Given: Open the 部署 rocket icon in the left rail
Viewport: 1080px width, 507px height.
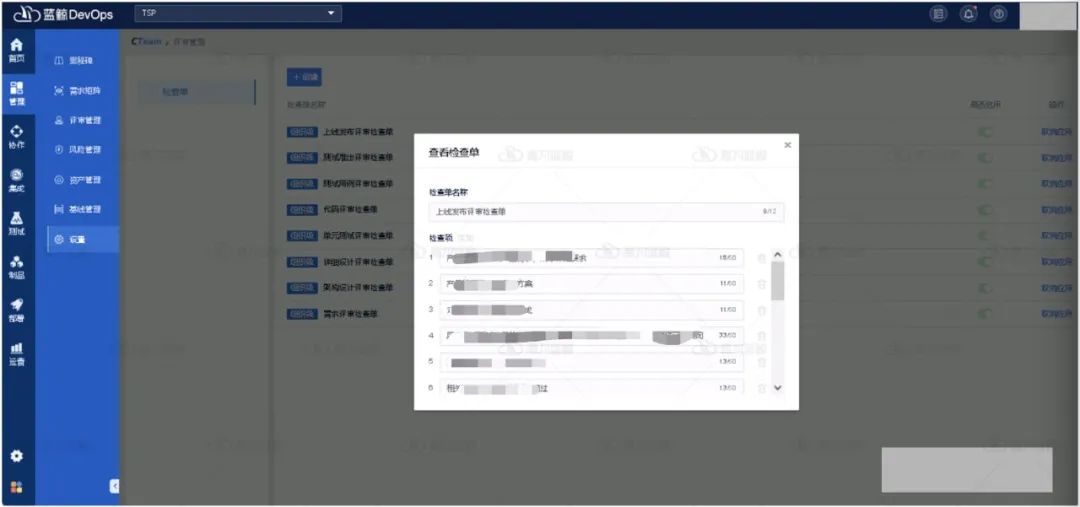Looking at the screenshot, I should tap(17, 311).
